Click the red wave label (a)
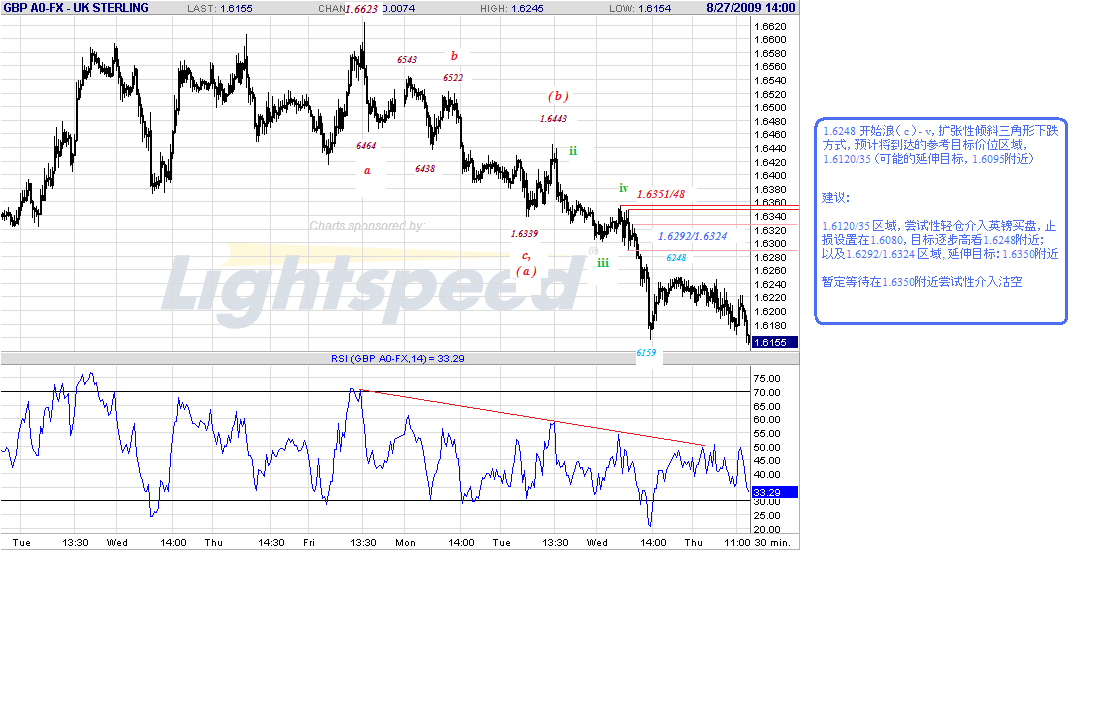Screen dimensions: 1097x704 click(x=527, y=271)
